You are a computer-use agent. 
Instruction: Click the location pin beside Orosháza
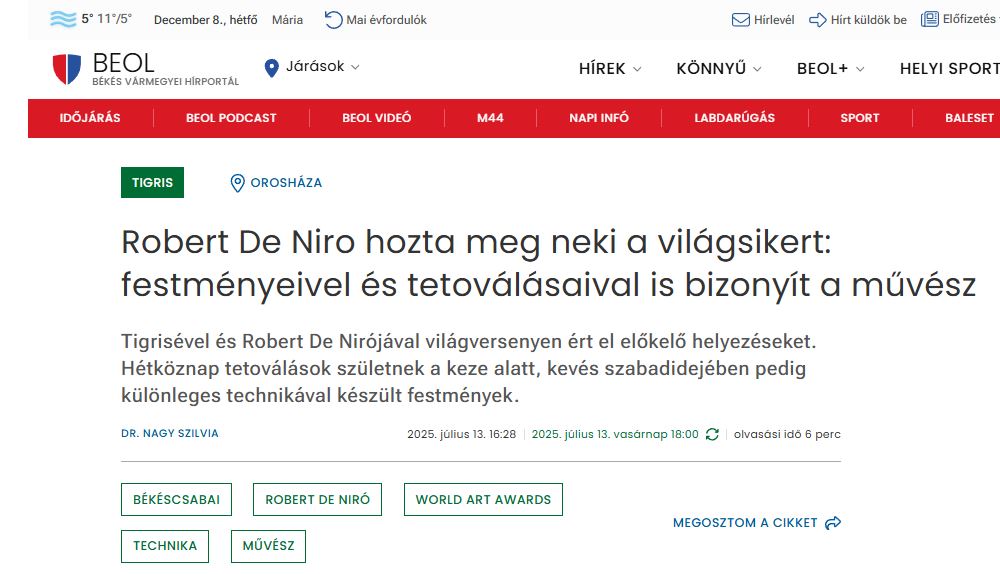tap(237, 183)
